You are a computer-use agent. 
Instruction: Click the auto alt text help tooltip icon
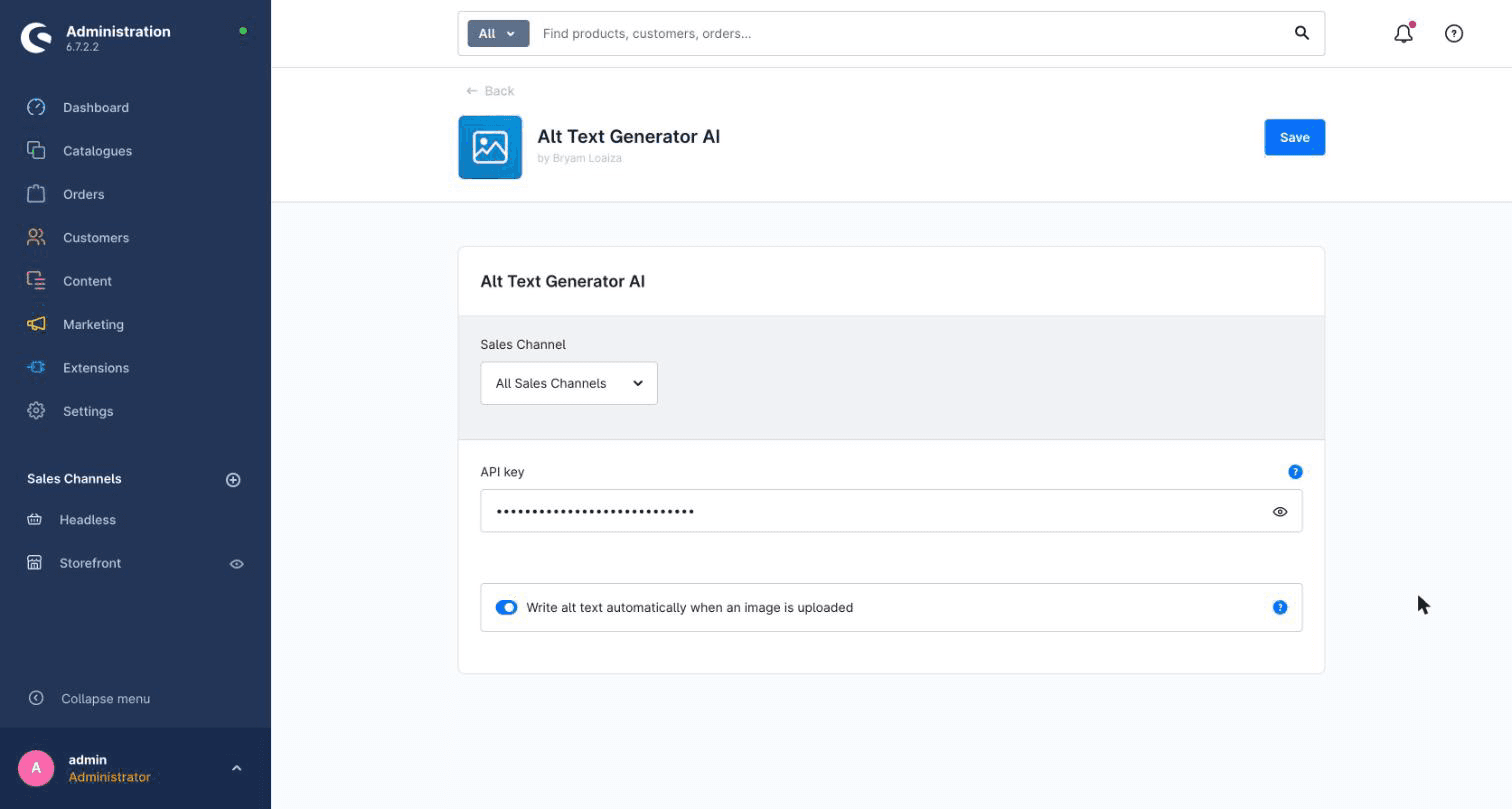click(1280, 608)
